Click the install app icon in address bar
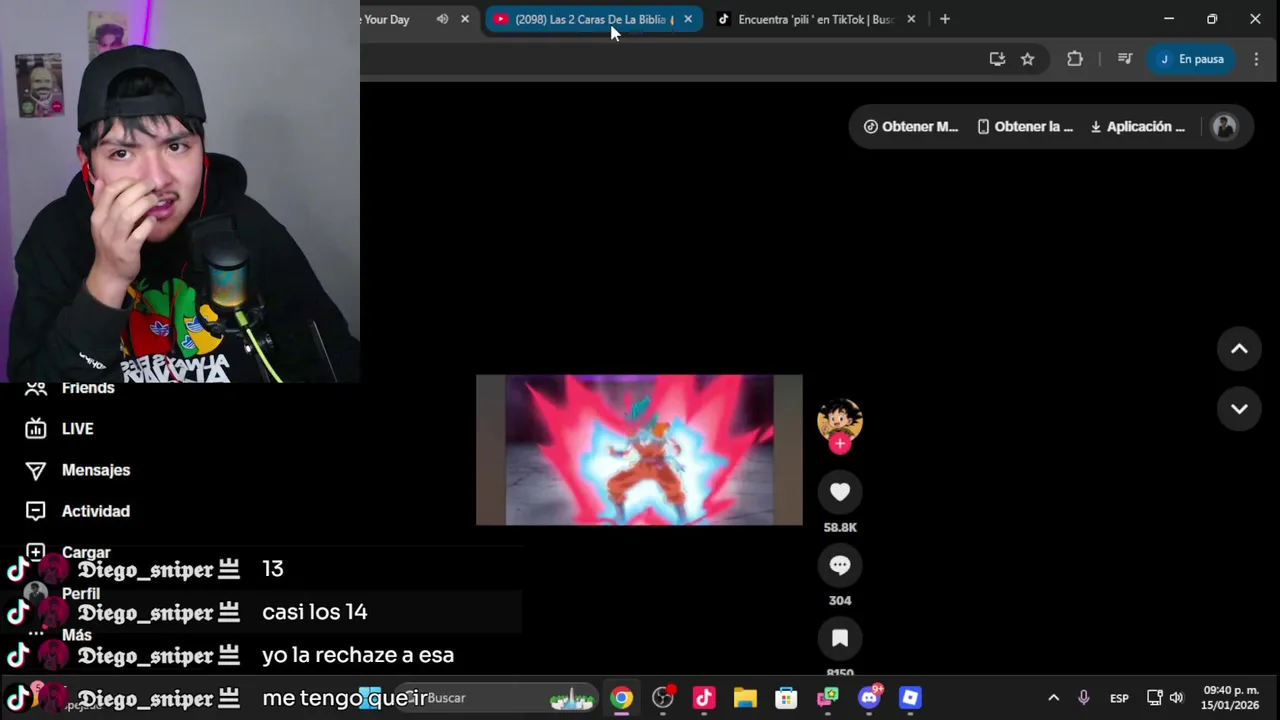Viewport: 1280px width, 720px height. (x=997, y=59)
